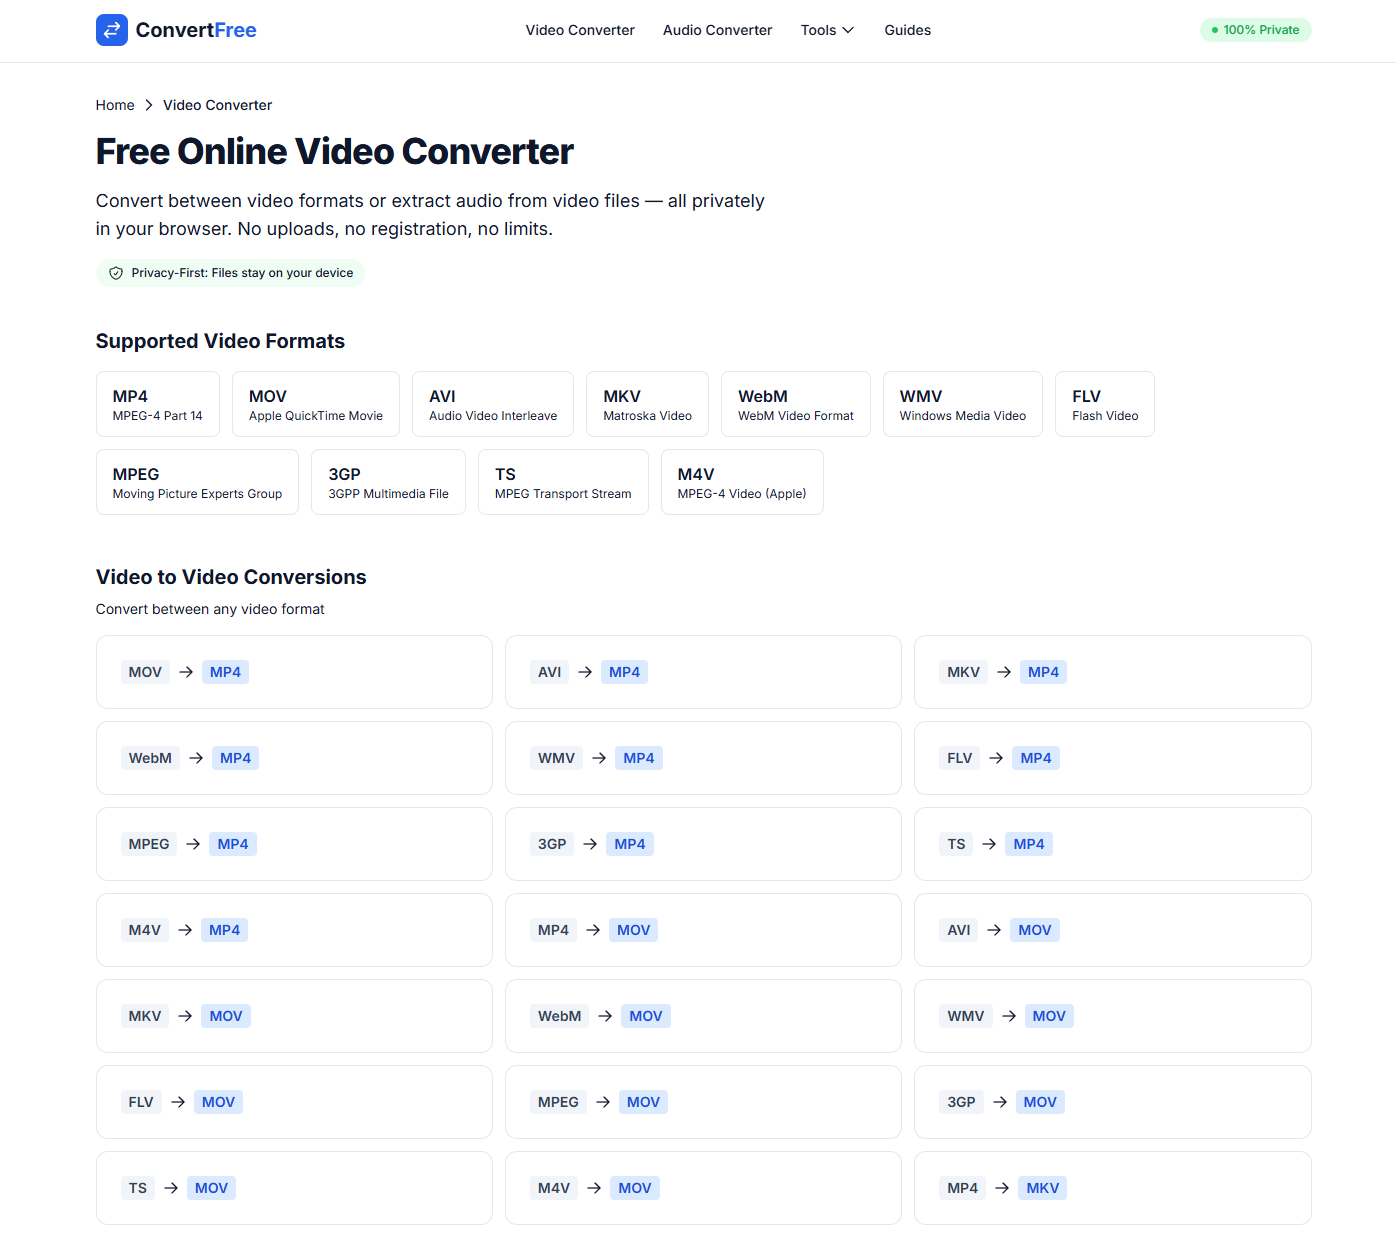Click the Tools dropdown chevron arrow

[847, 30]
